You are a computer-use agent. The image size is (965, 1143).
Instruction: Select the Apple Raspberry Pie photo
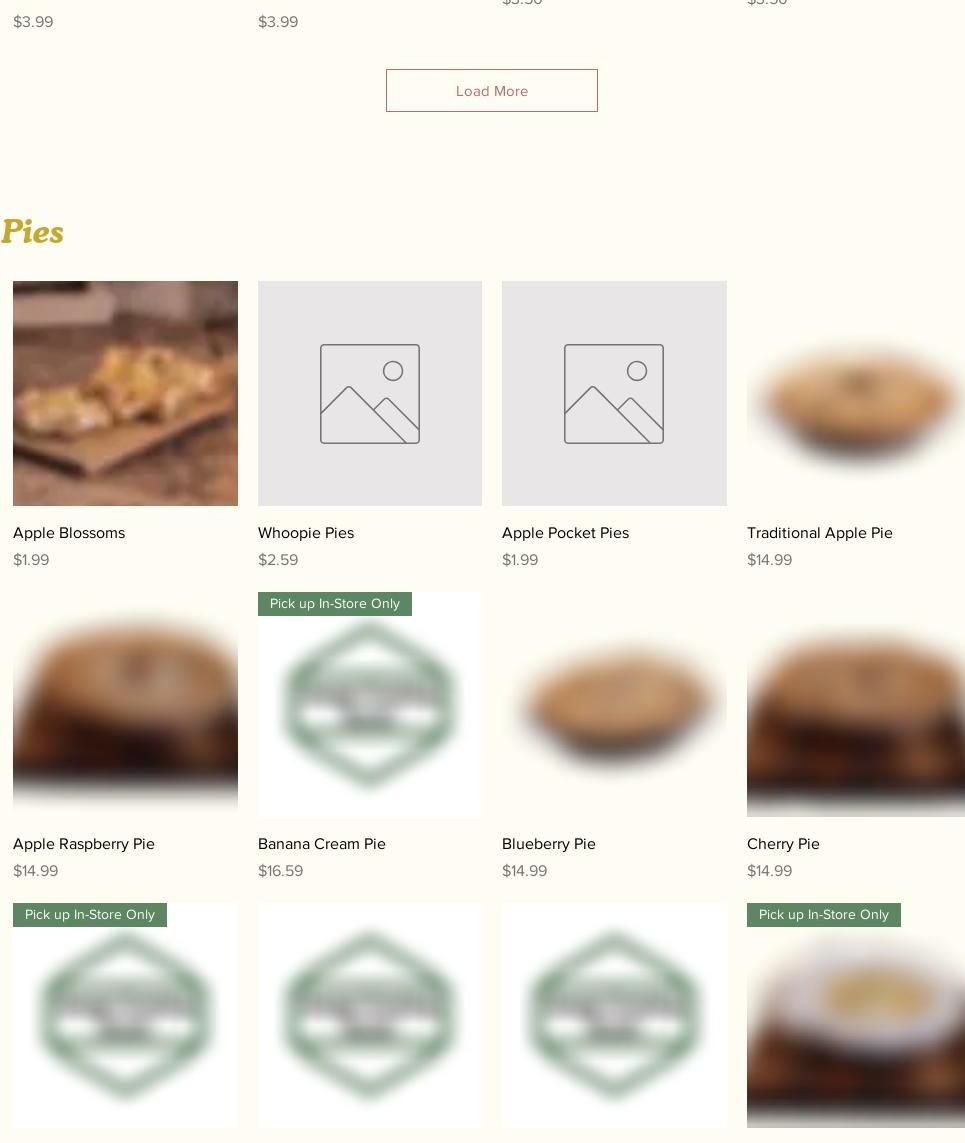click(x=125, y=704)
